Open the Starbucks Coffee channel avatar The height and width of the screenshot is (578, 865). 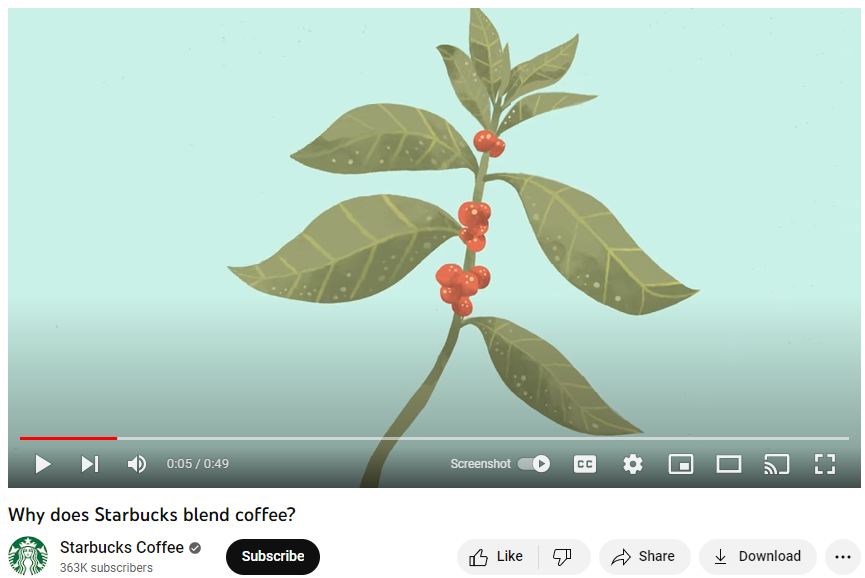click(x=28, y=555)
